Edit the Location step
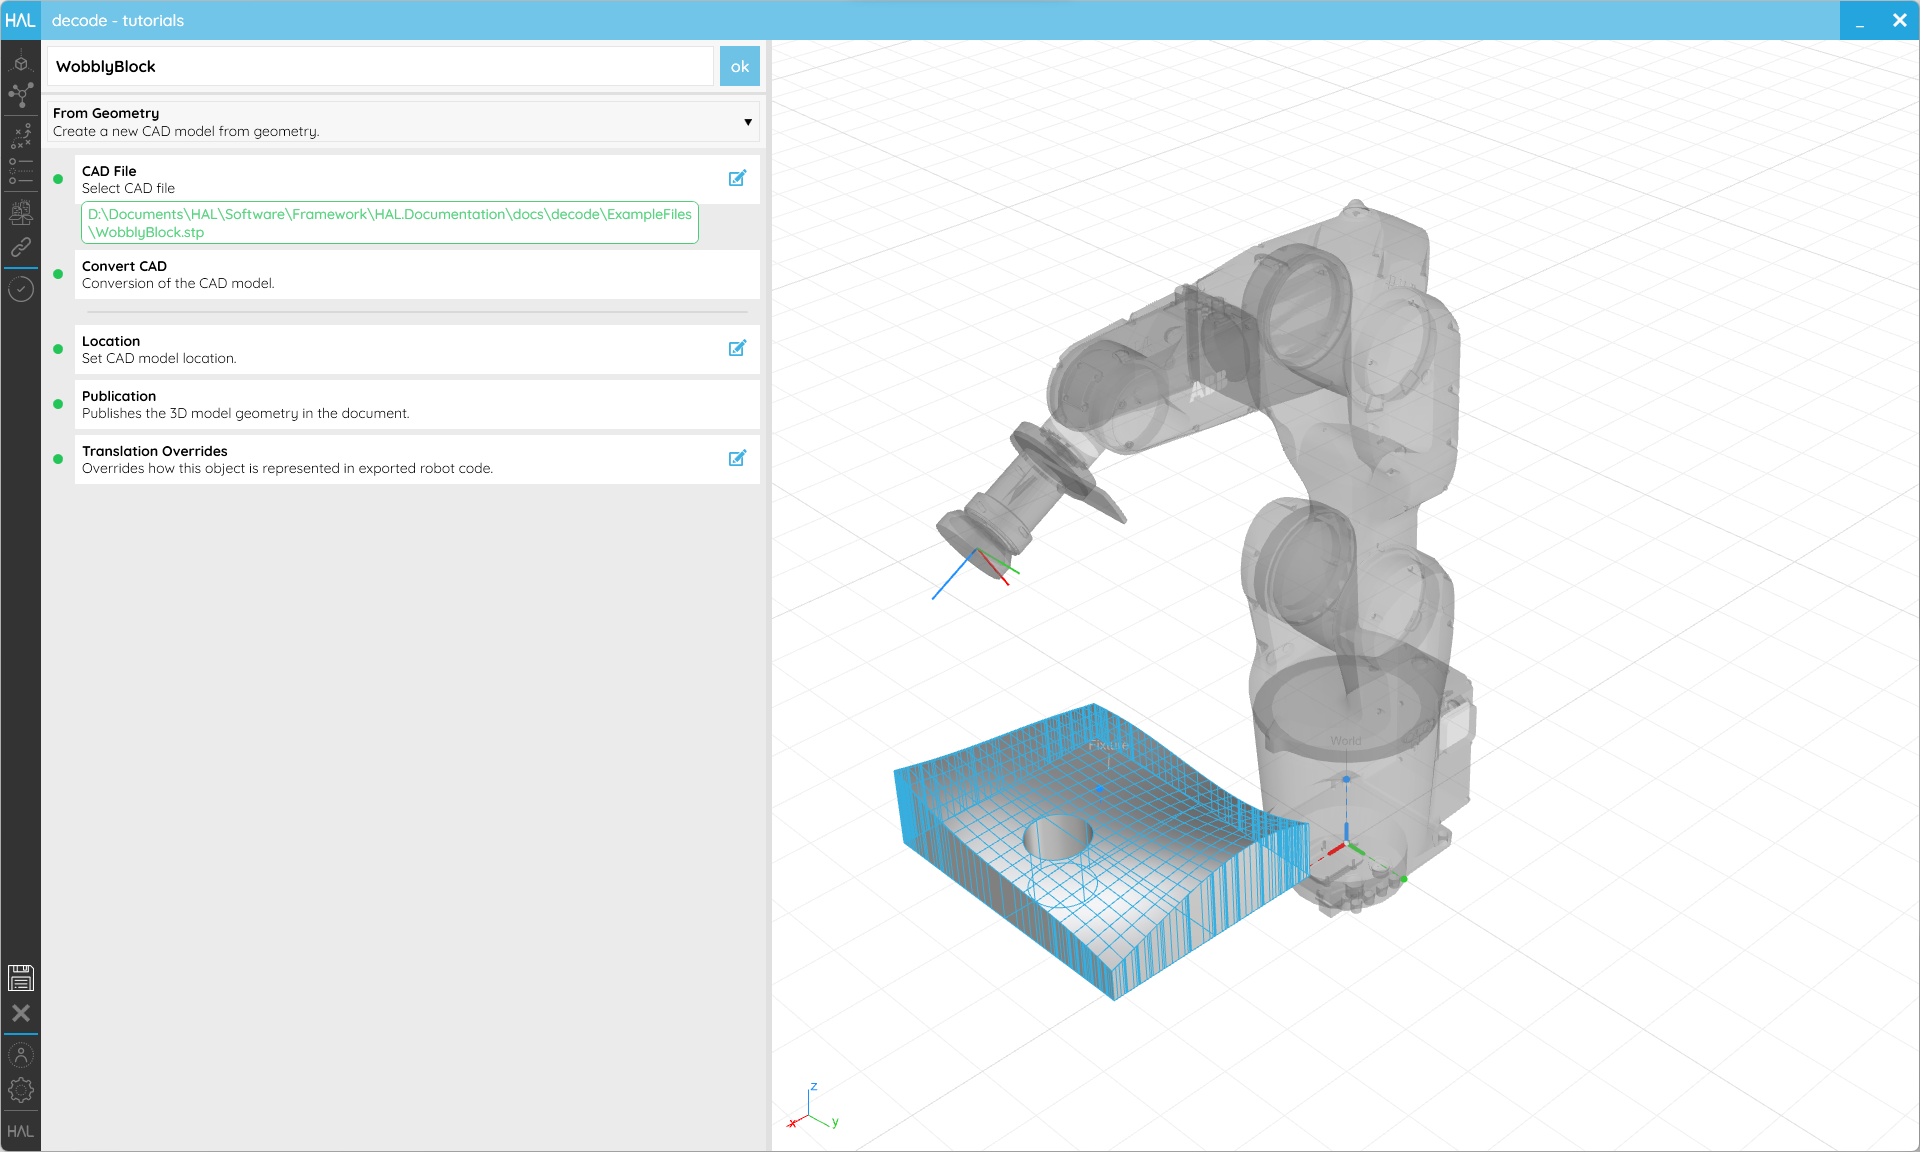The image size is (1920, 1152). [737, 348]
